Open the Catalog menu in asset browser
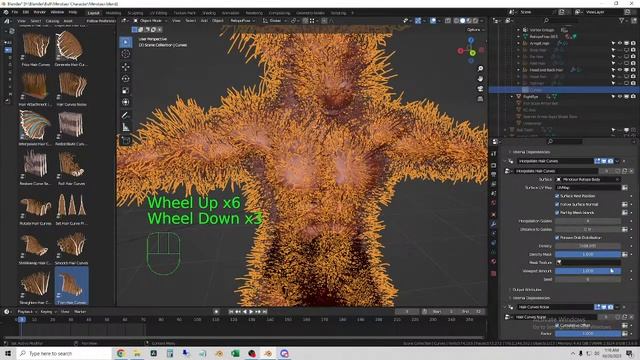 [52, 20]
